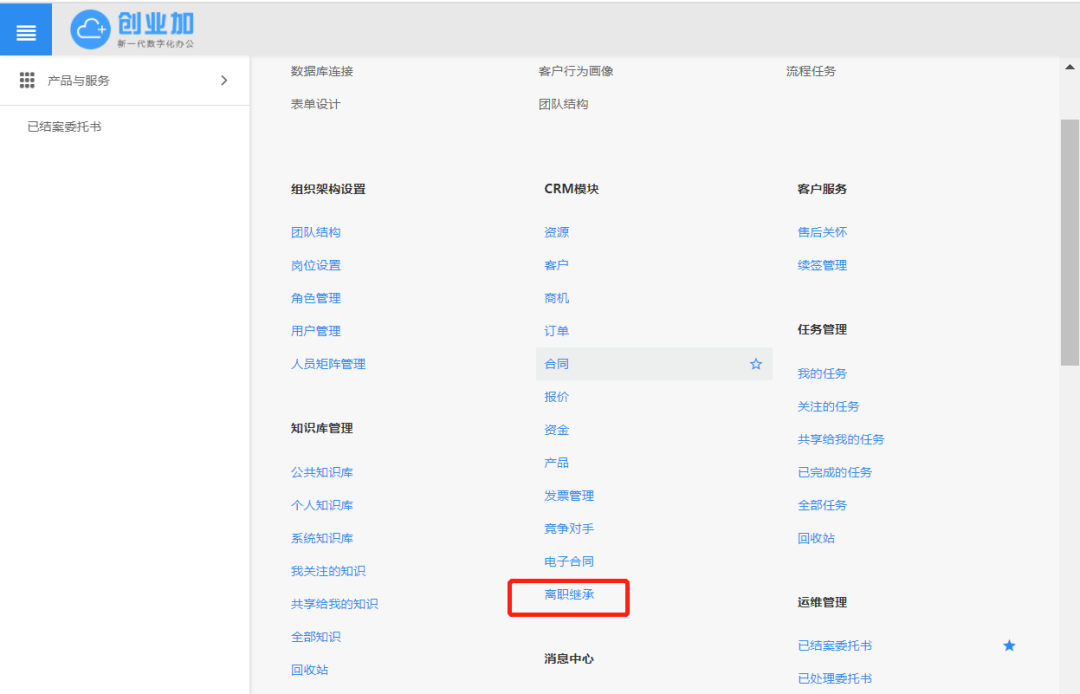Open the 离职继承 link
This screenshot has width=1080, height=694.
[569, 595]
